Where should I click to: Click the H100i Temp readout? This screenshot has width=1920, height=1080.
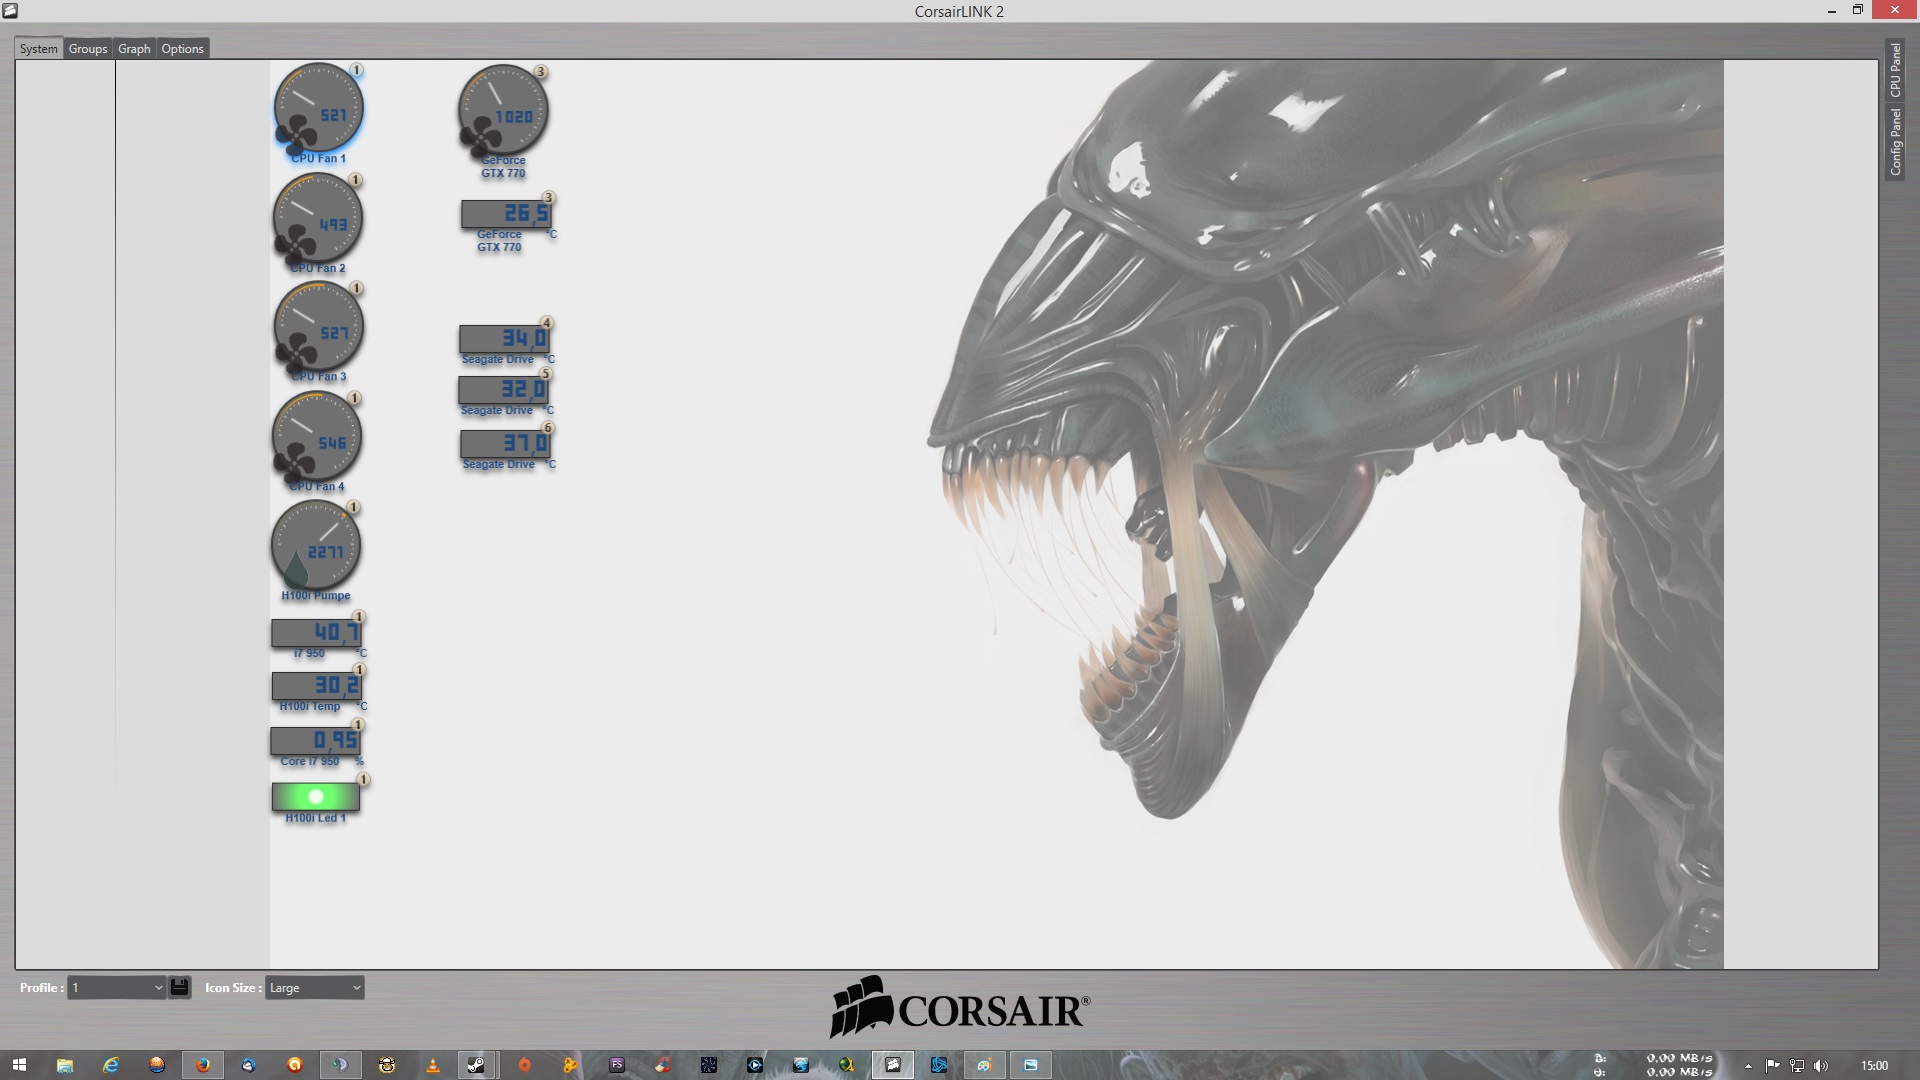pyautogui.click(x=317, y=686)
